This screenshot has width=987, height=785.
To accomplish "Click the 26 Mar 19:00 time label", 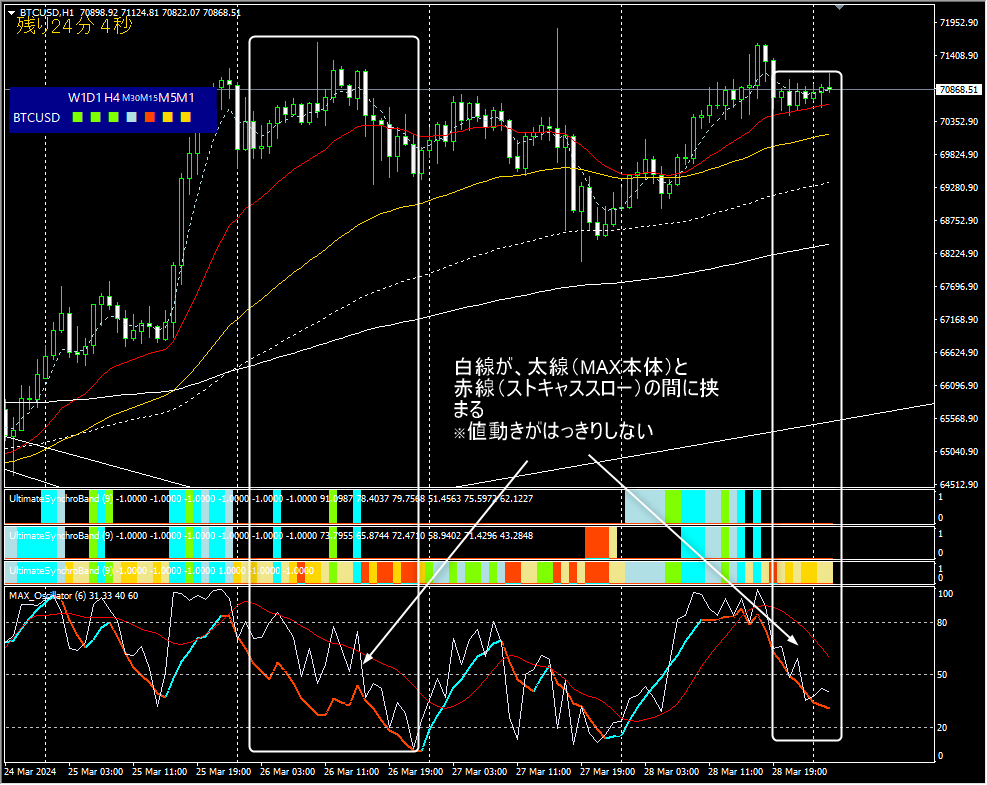I will pos(415,772).
